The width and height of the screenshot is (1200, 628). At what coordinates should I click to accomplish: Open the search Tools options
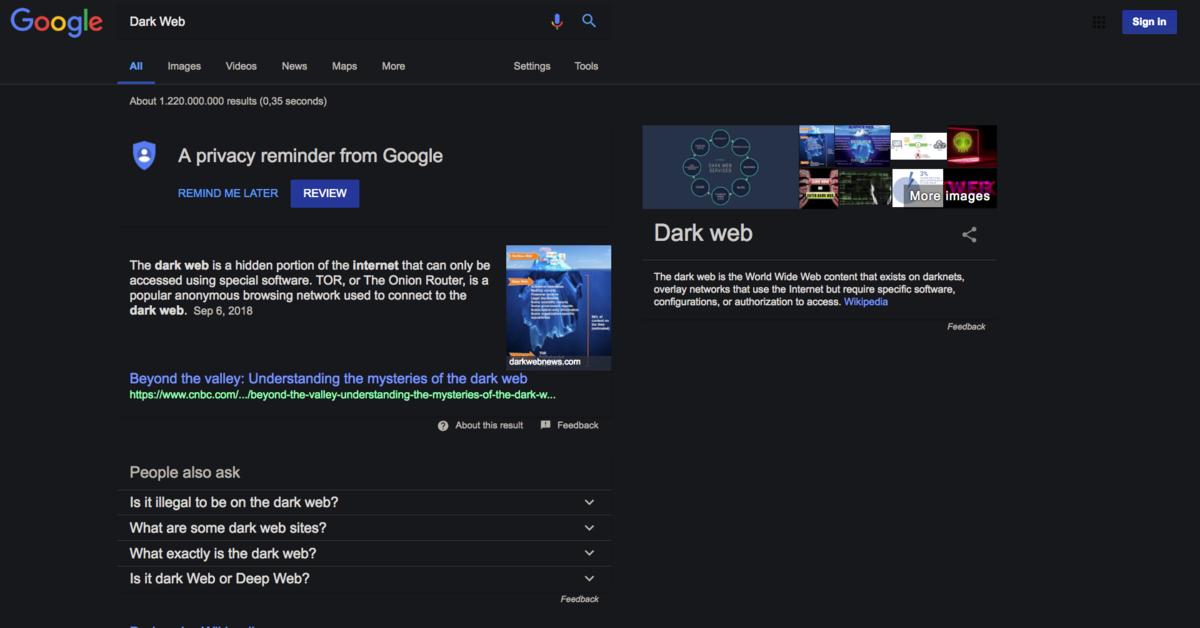point(586,66)
